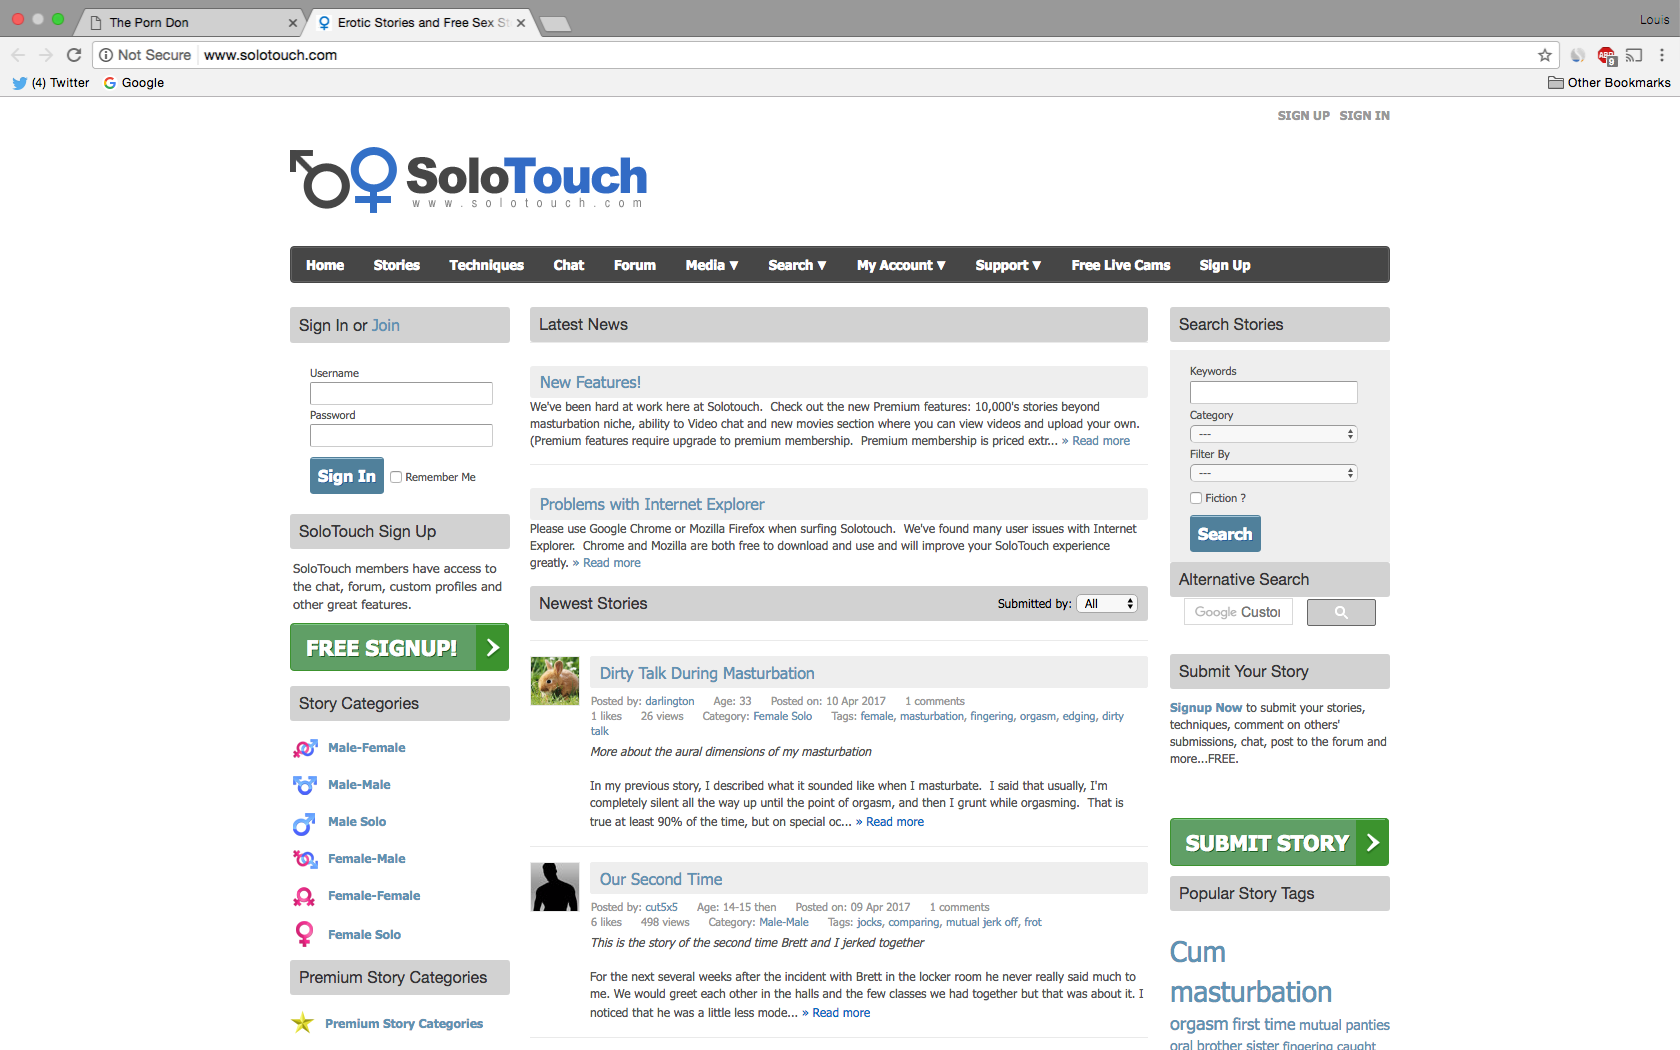Viewport: 1680px width, 1050px height.
Task: Open the Google bookmark
Action: click(x=134, y=83)
